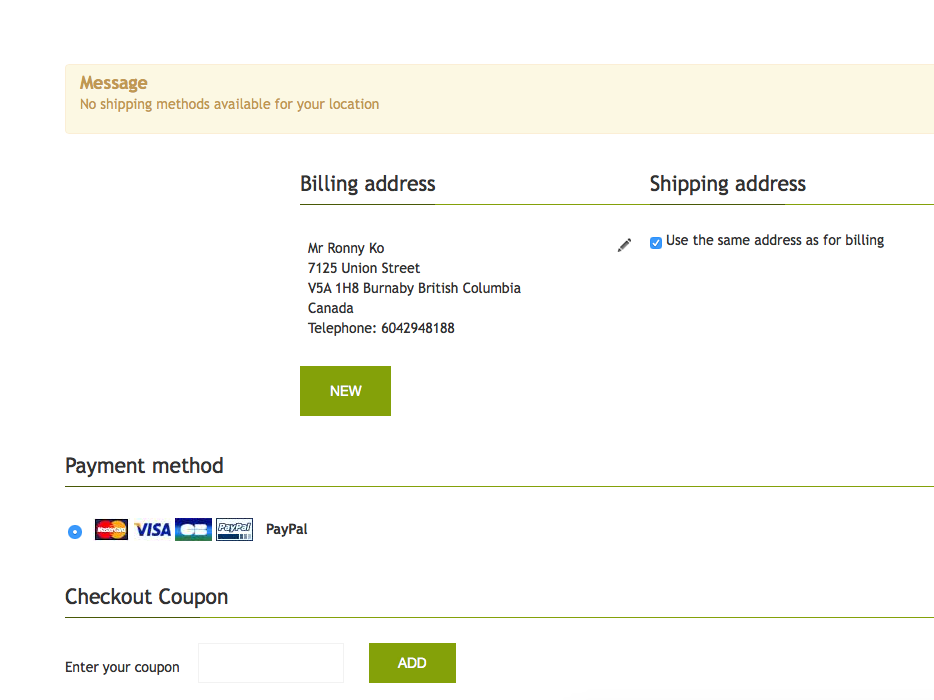Click the MasterCard logo

pyautogui.click(x=111, y=530)
